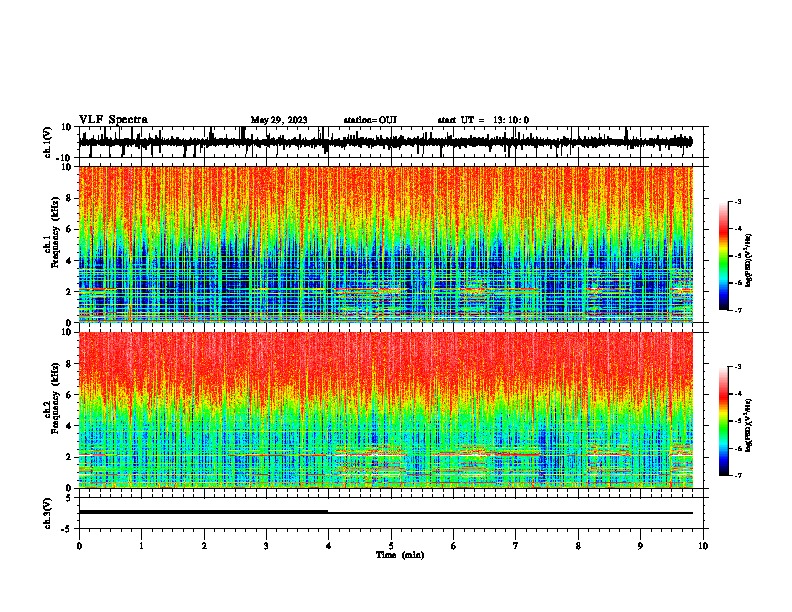
Task: Click time axis tick label '2'
Action: point(204,546)
